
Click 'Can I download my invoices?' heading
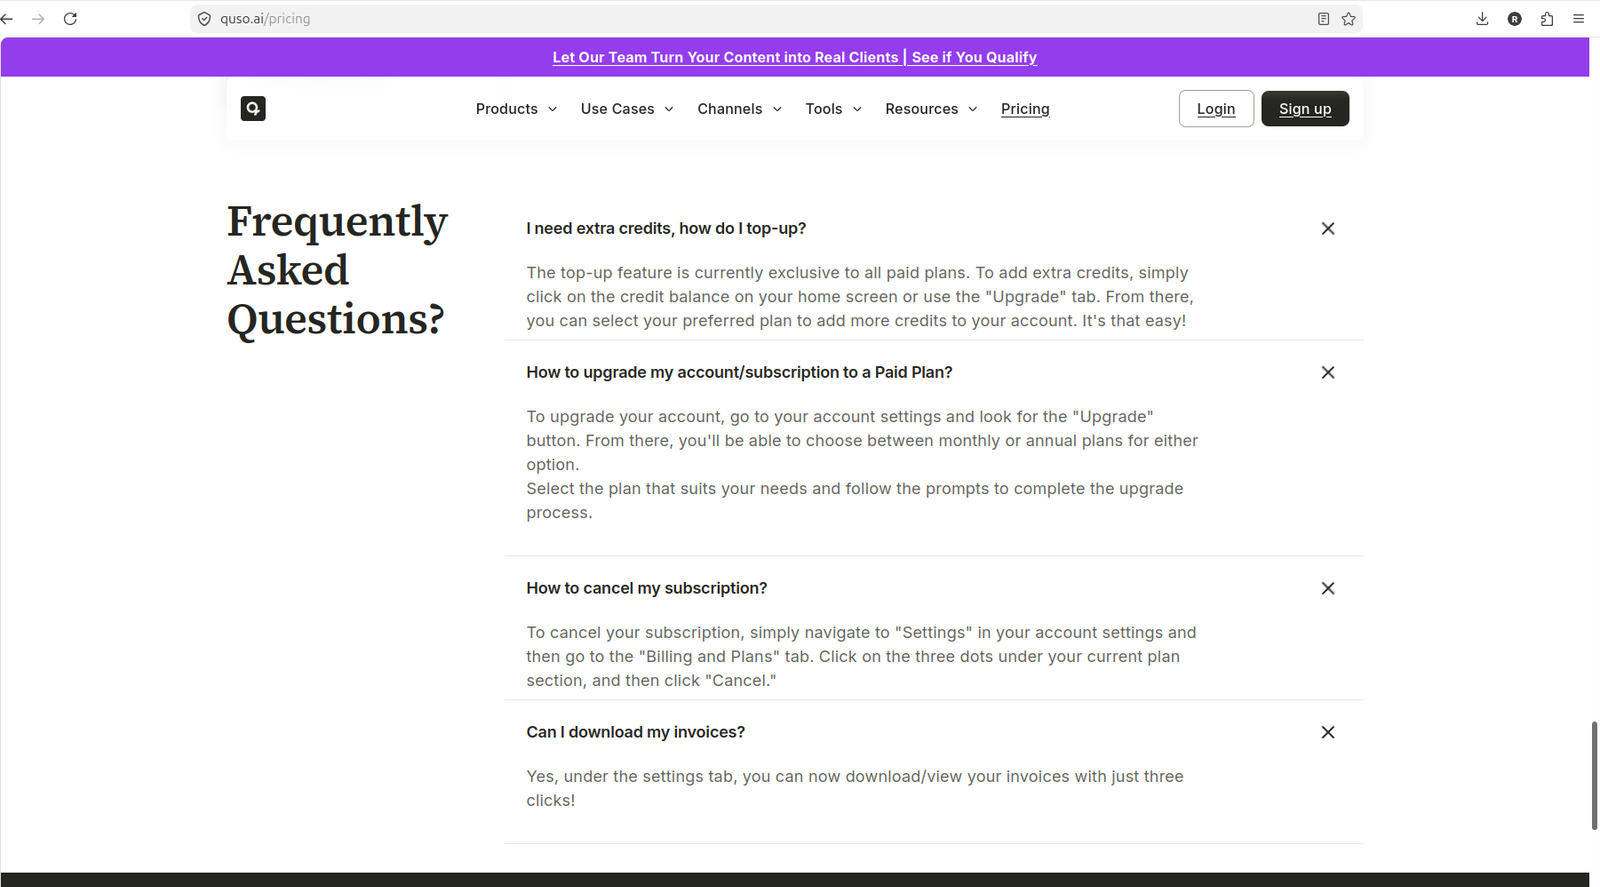tap(636, 732)
